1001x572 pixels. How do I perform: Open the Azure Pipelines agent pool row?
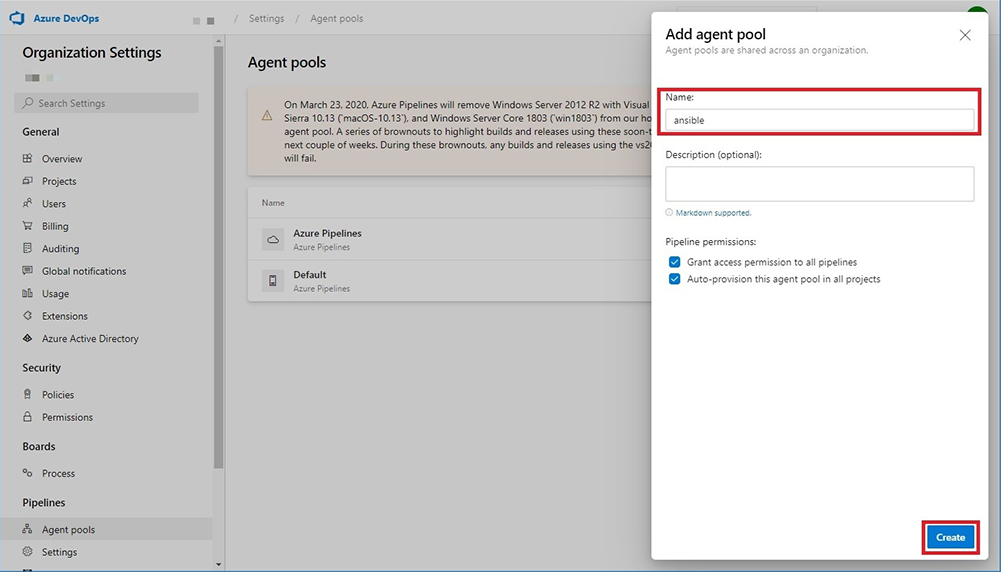[x=450, y=239]
